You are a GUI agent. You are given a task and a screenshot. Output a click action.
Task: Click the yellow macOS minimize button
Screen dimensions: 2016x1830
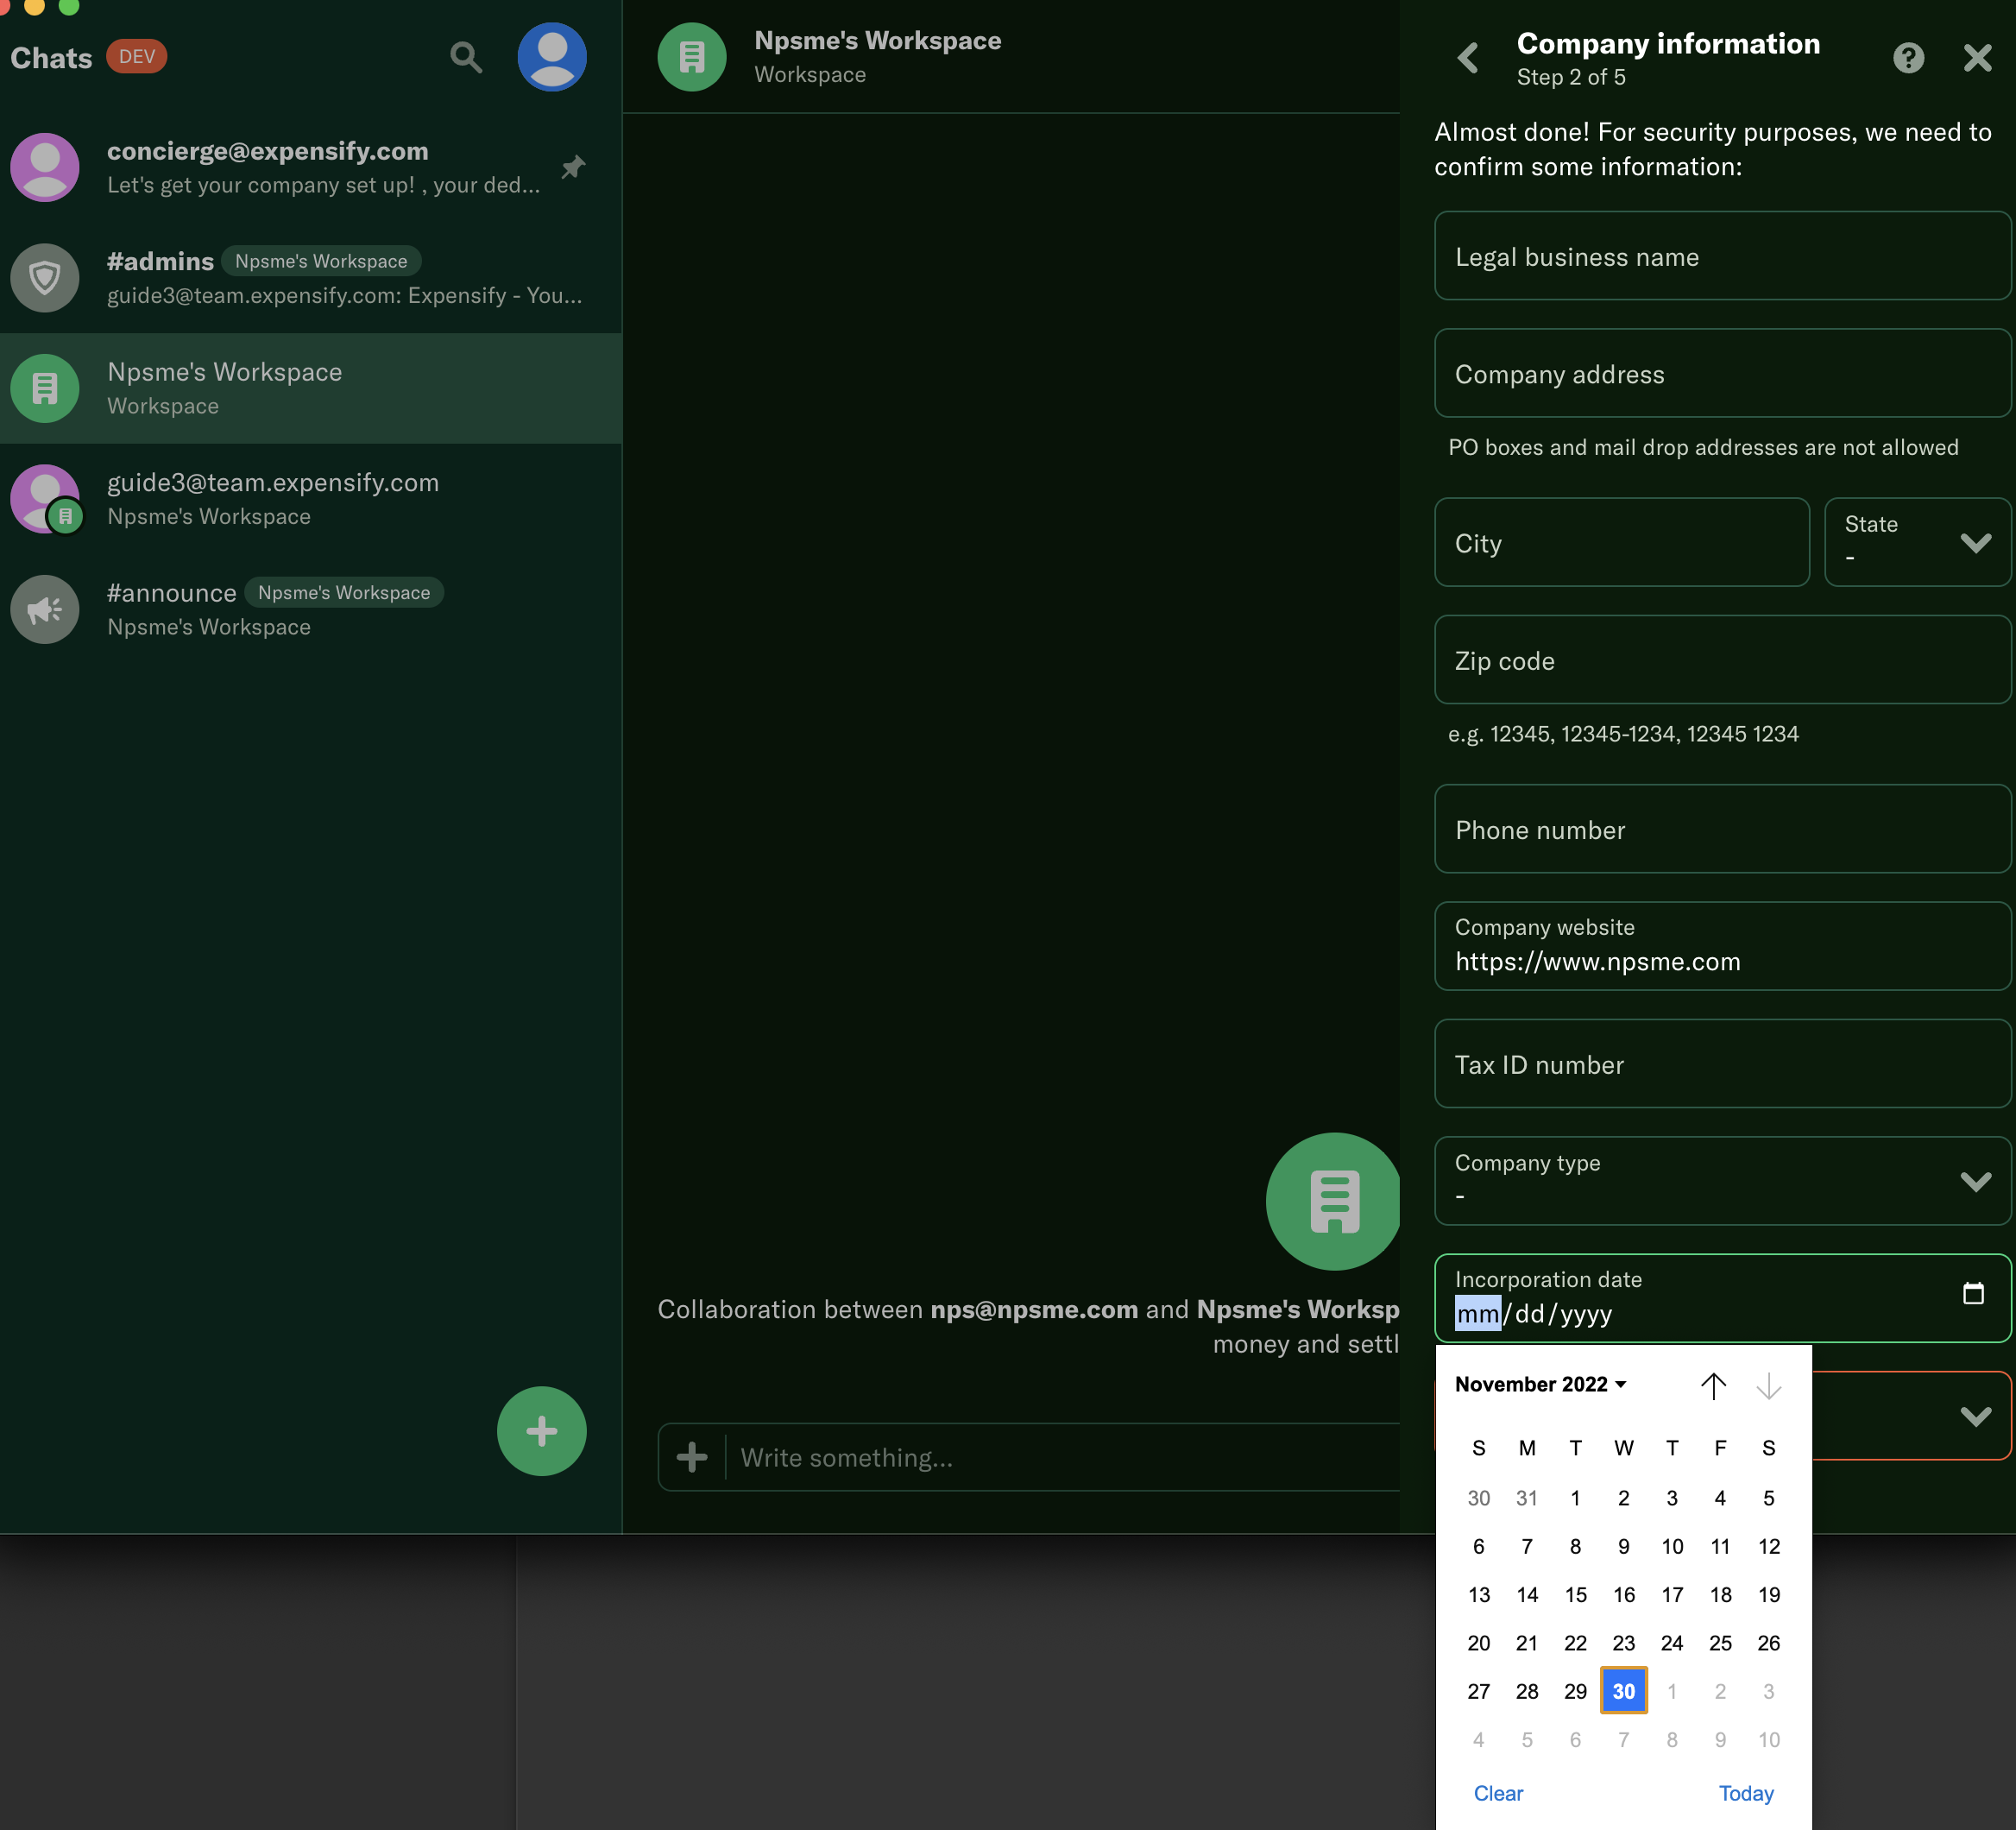34,6
